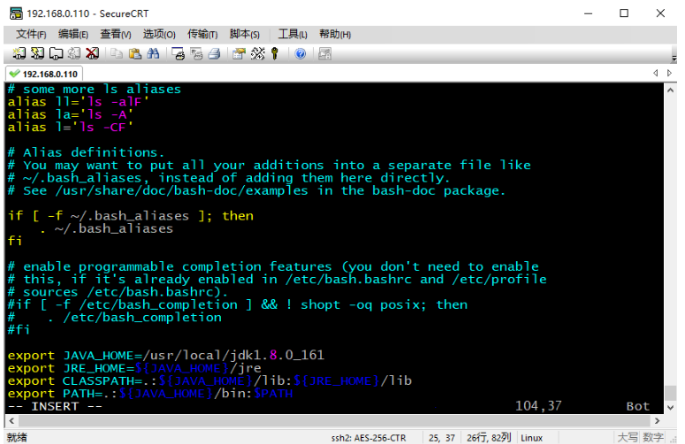Click the '# sources /etc/bash.bashrc).' line
This screenshot has height=444, width=685.
[x=118, y=292]
